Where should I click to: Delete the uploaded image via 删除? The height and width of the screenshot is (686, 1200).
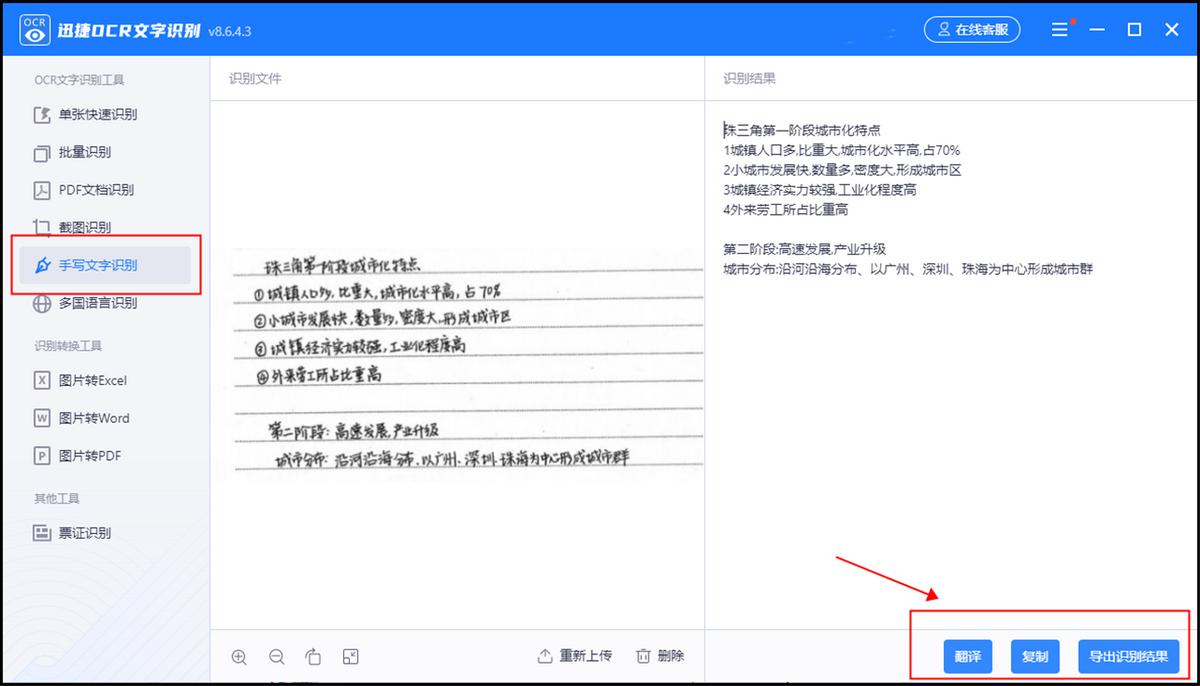660,657
